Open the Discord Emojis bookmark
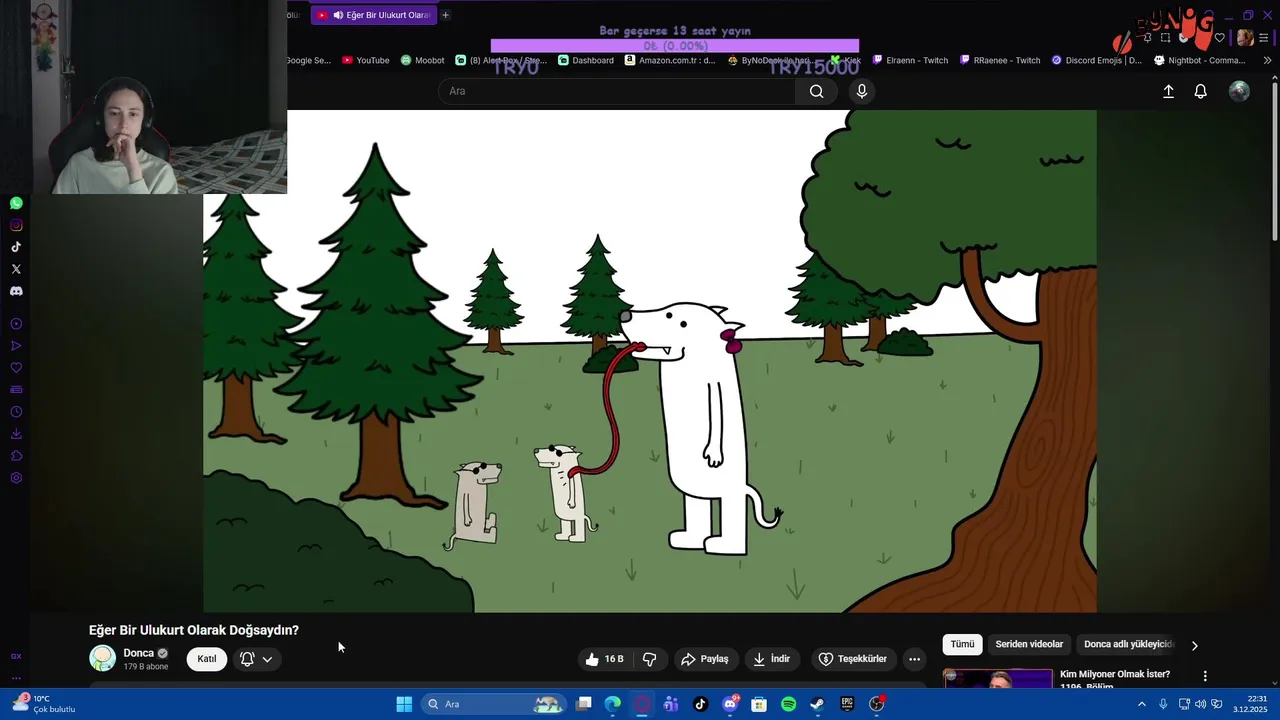1280x720 pixels. pyautogui.click(x=1096, y=60)
